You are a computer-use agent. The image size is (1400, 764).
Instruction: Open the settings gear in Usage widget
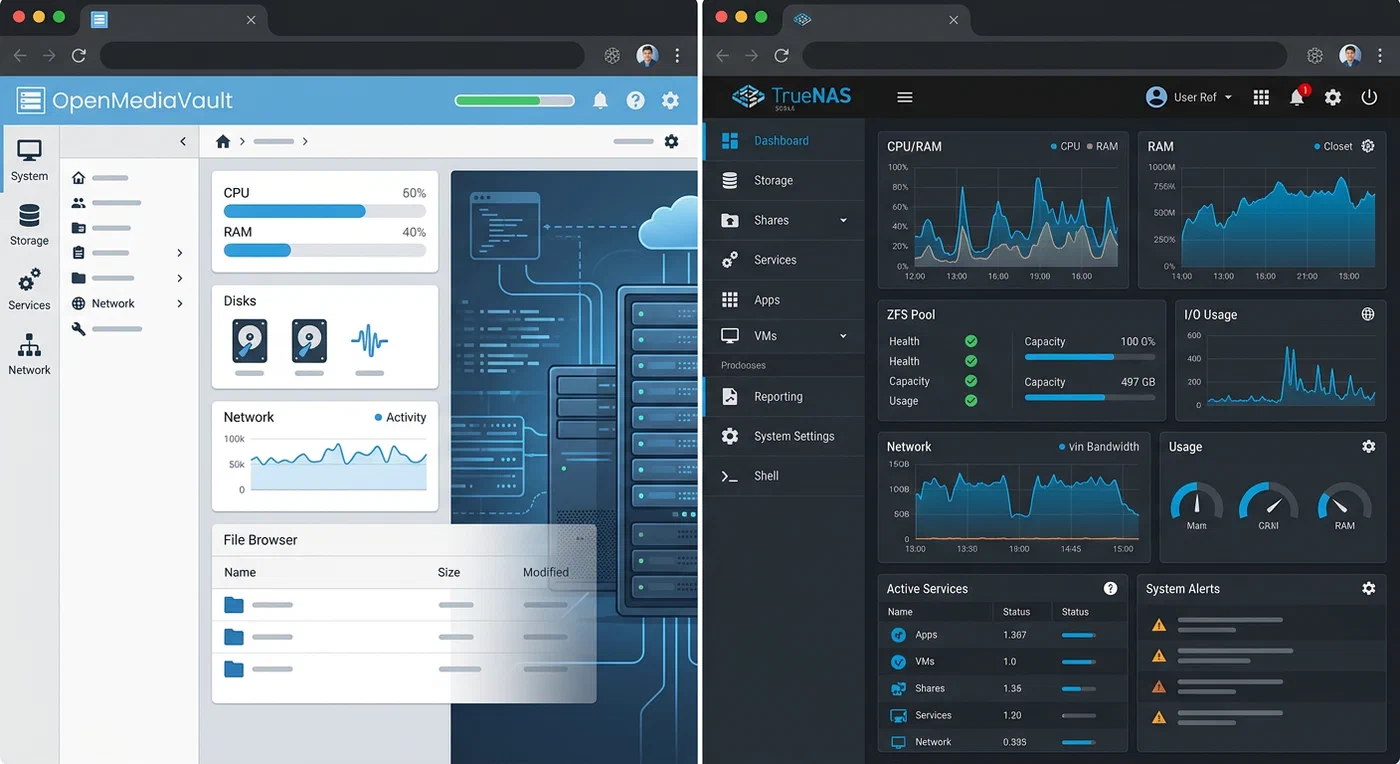tap(1368, 447)
